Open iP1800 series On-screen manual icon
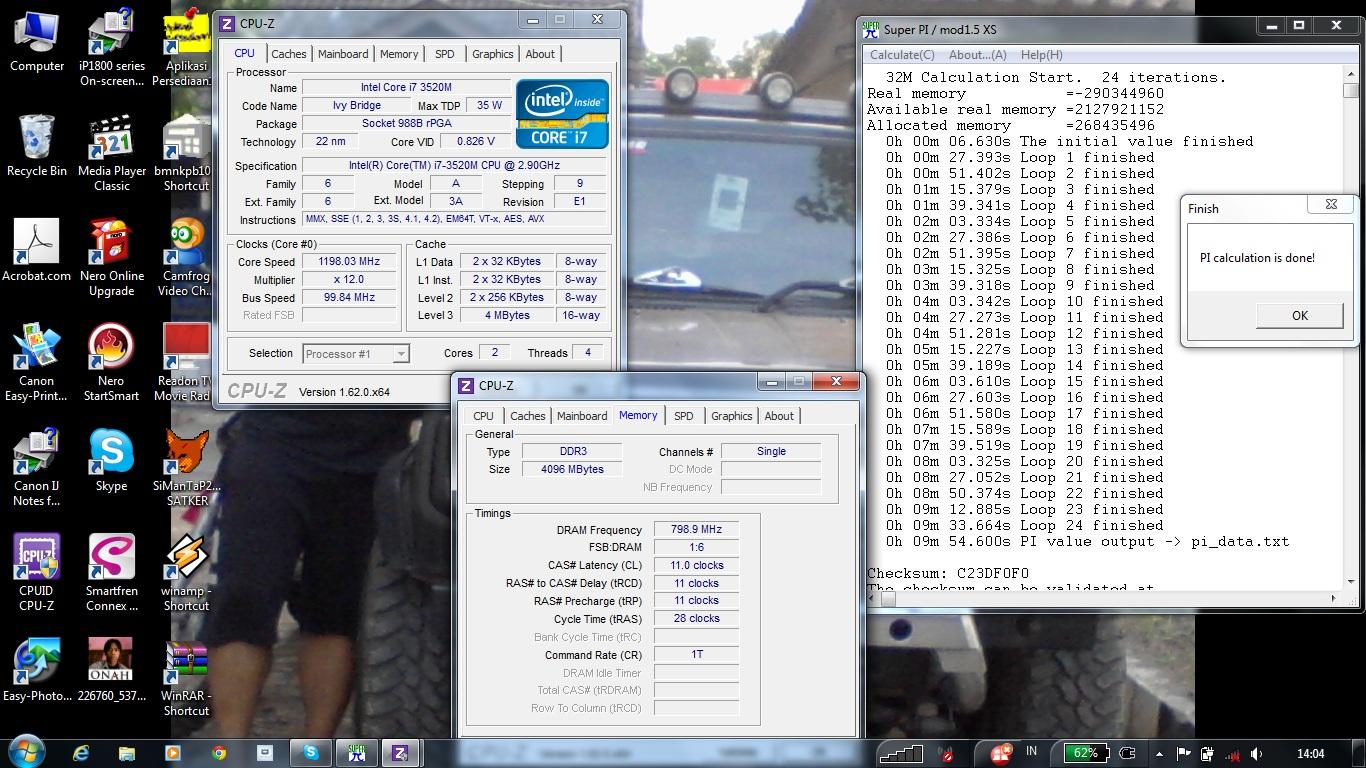 point(111,49)
